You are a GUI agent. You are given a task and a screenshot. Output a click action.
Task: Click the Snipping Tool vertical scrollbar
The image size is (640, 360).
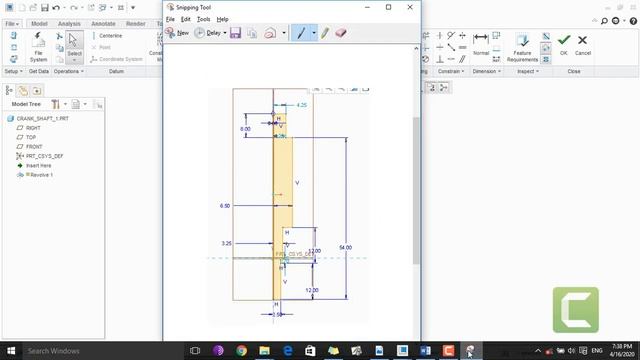tap(416, 191)
